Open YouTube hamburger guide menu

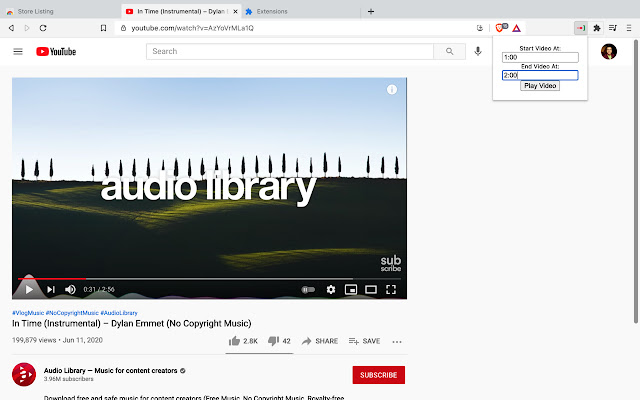click(x=18, y=51)
